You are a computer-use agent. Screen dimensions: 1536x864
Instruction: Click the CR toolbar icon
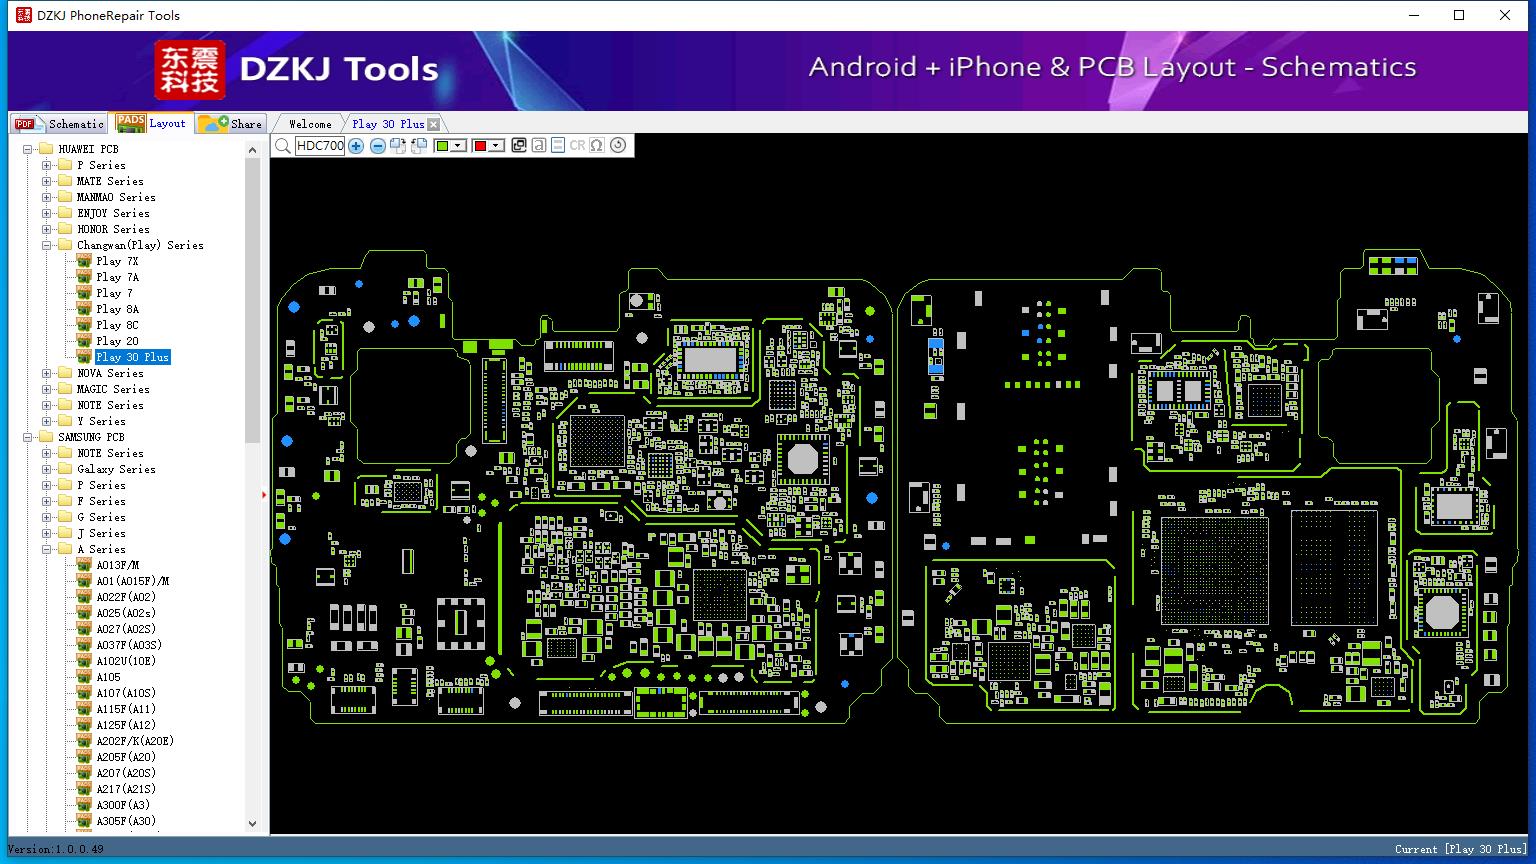pos(577,146)
